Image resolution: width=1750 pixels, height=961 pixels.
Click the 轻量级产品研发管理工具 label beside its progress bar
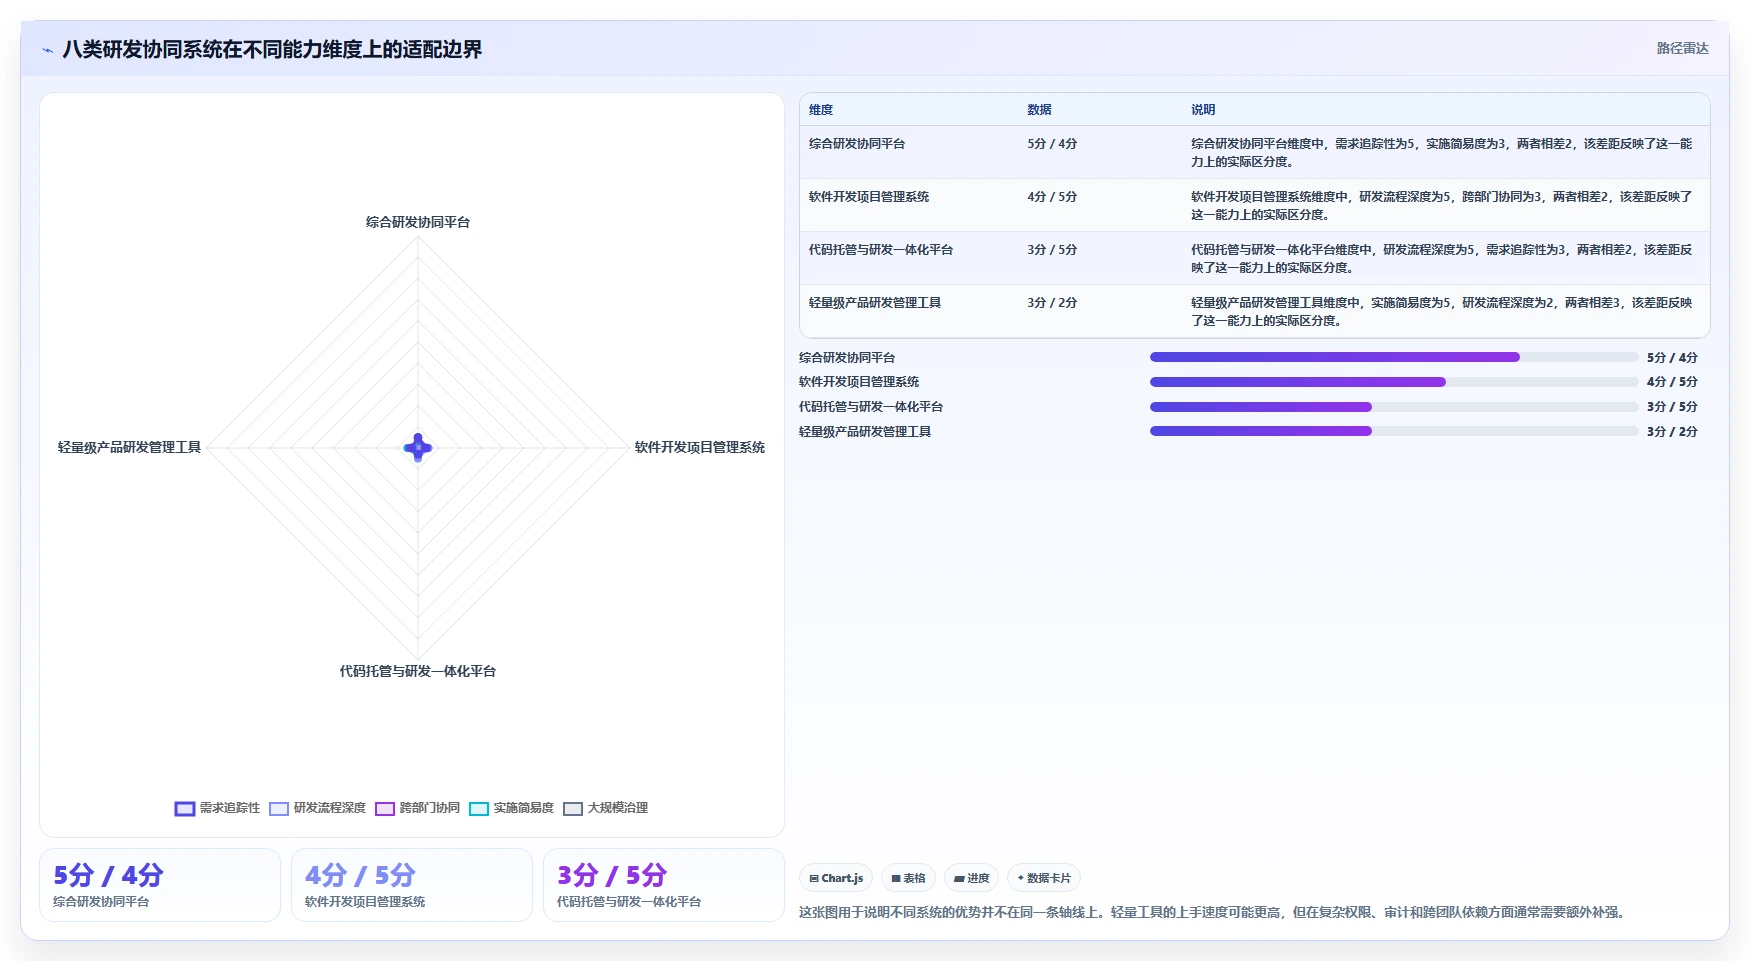[x=865, y=432]
